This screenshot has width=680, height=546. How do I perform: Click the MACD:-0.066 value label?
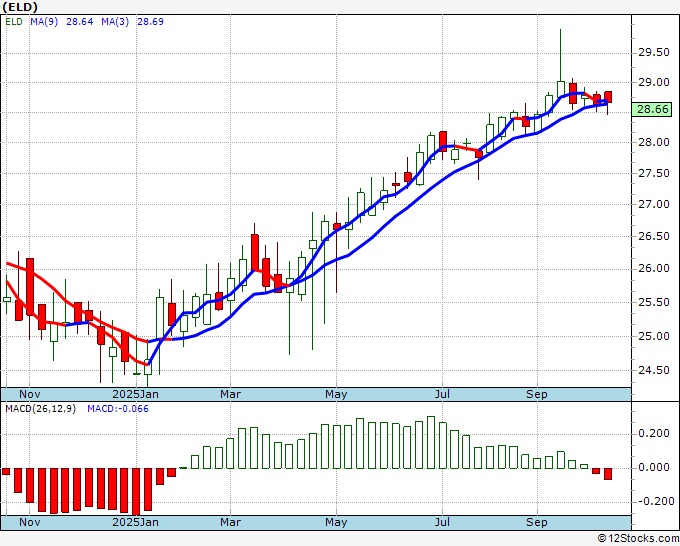click(x=118, y=409)
